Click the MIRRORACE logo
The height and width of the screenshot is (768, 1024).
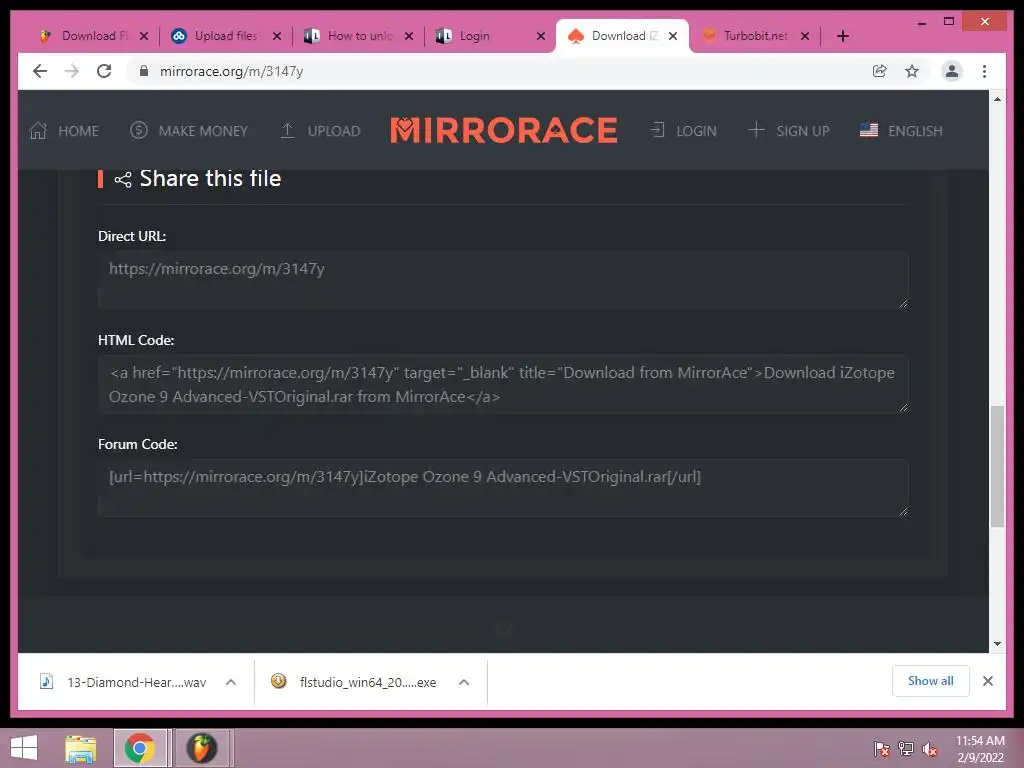click(x=504, y=130)
